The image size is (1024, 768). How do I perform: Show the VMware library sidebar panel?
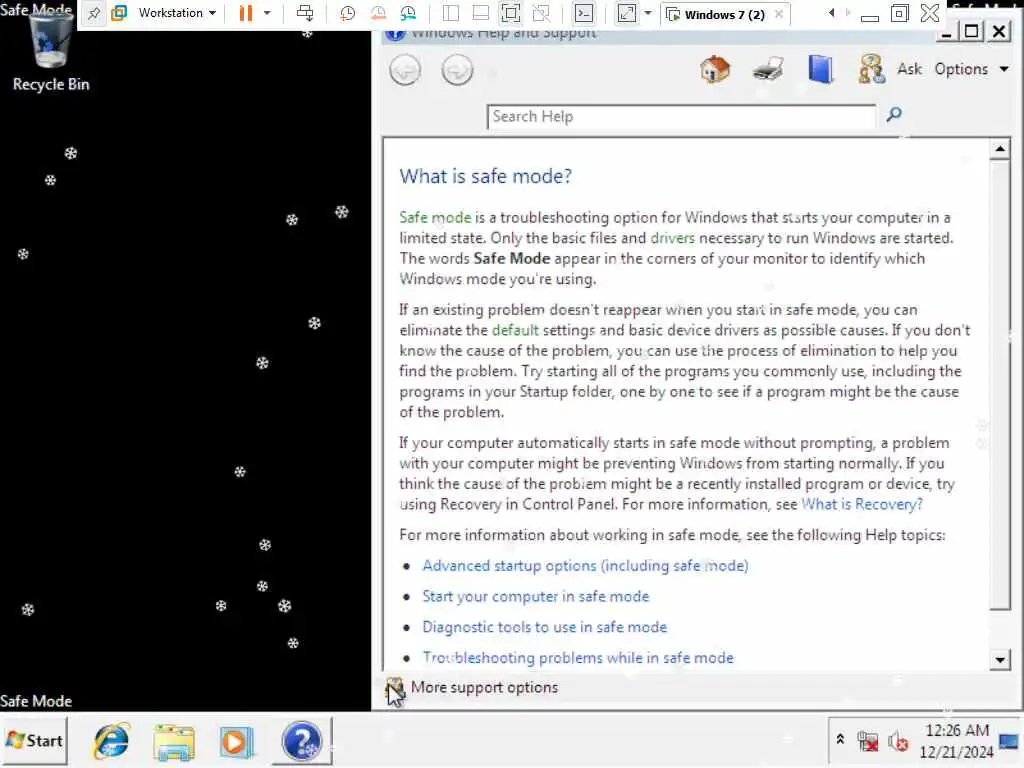pyautogui.click(x=451, y=14)
